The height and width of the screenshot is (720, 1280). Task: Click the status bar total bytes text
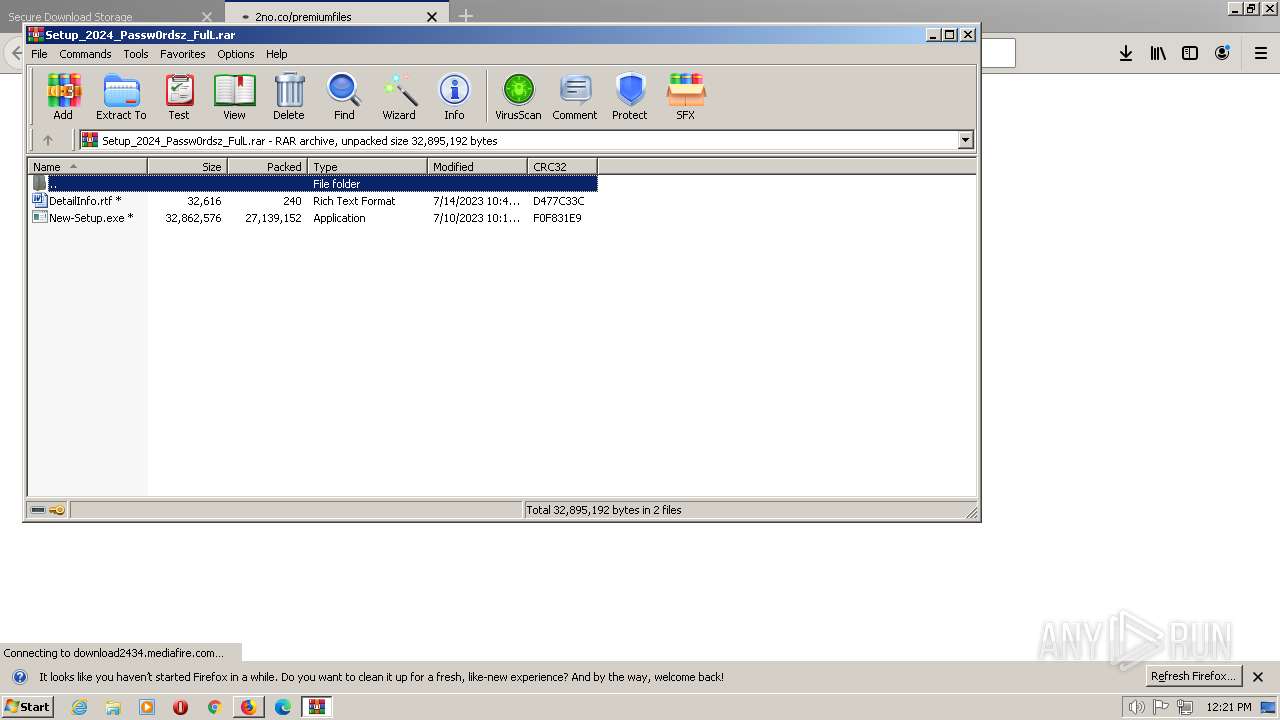[x=604, y=510]
